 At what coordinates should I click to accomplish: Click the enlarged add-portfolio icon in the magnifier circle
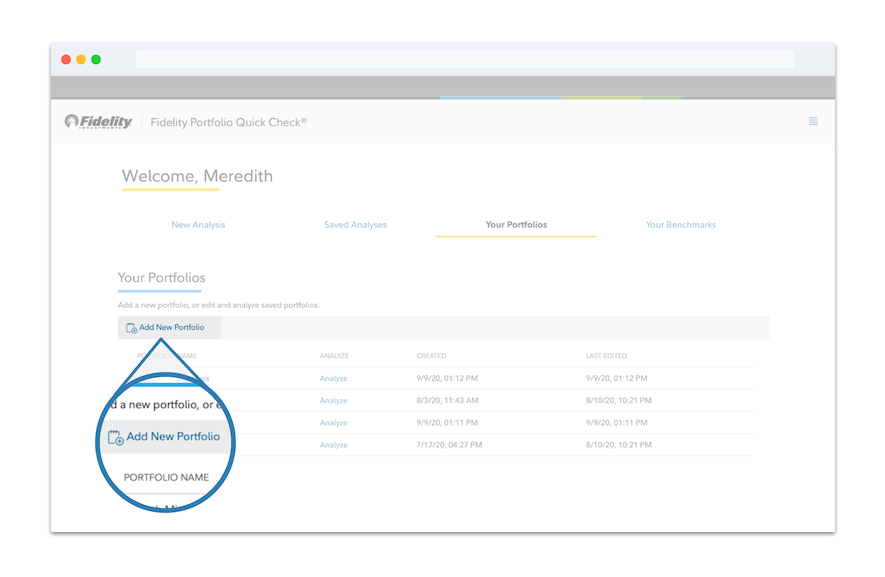(x=115, y=437)
